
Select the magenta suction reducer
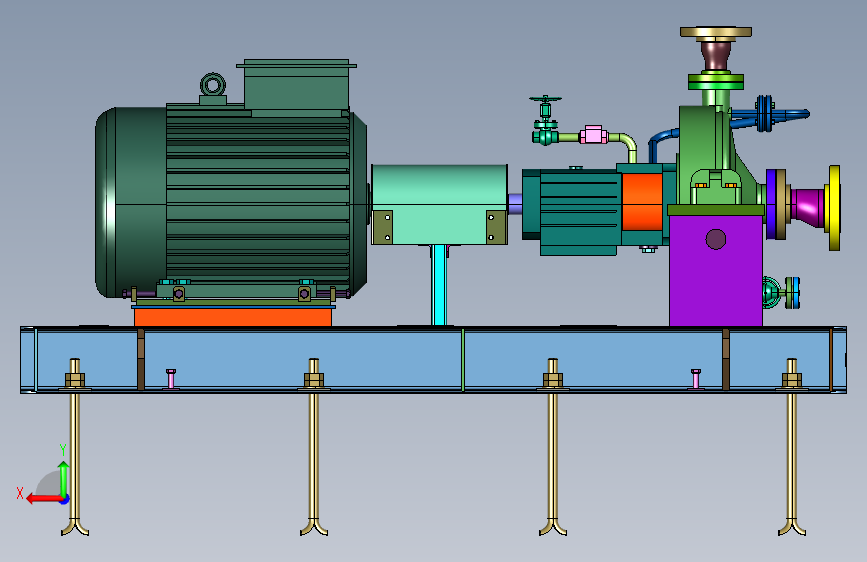pos(808,207)
